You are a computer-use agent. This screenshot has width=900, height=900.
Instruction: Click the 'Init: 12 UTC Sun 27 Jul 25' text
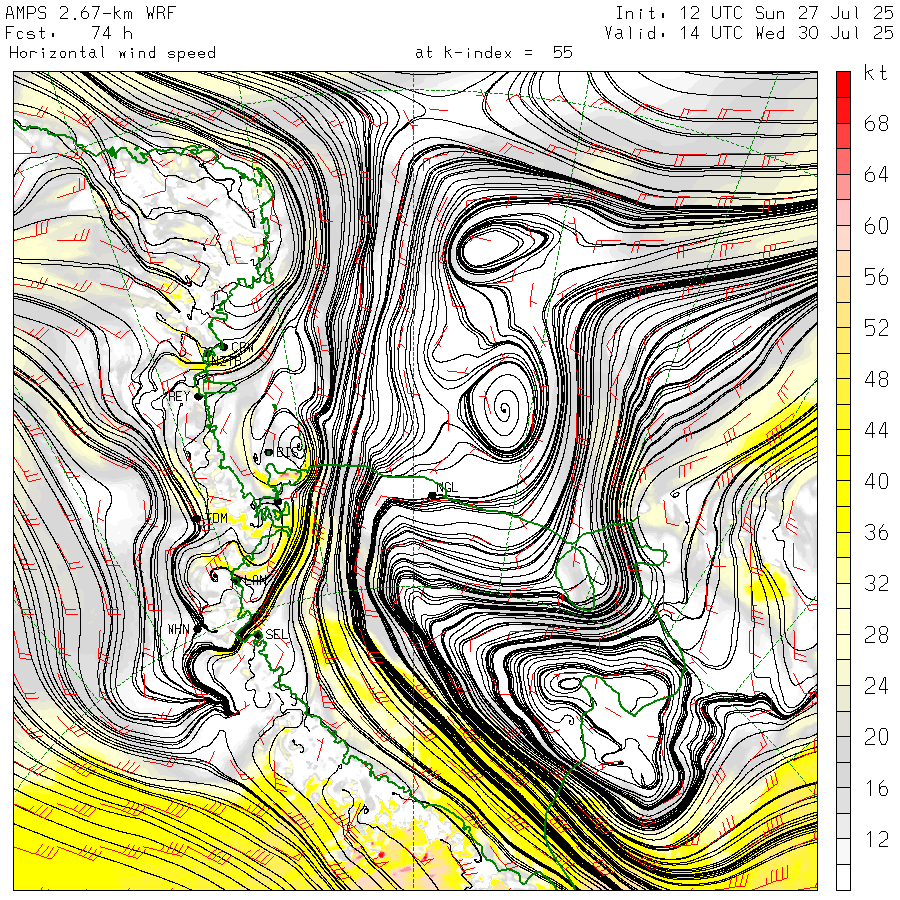point(754,13)
